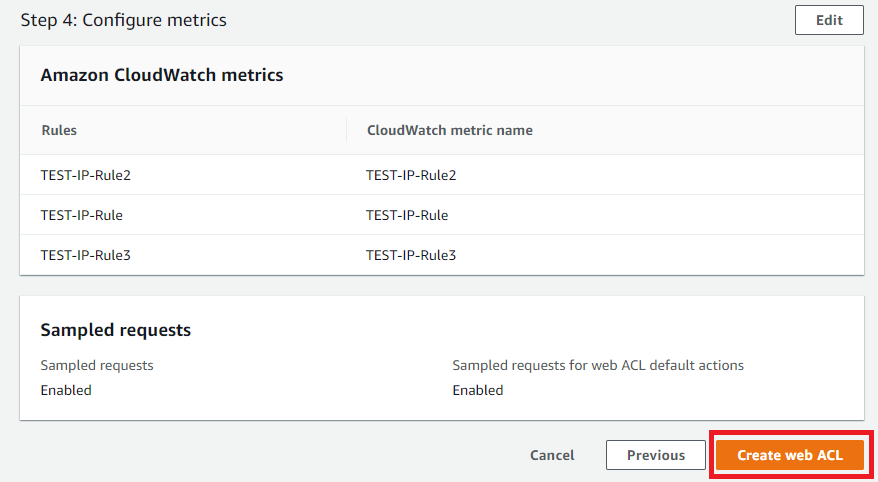878x482 pixels.
Task: Click Enabled value under Sampled requests label
Action: (x=66, y=390)
